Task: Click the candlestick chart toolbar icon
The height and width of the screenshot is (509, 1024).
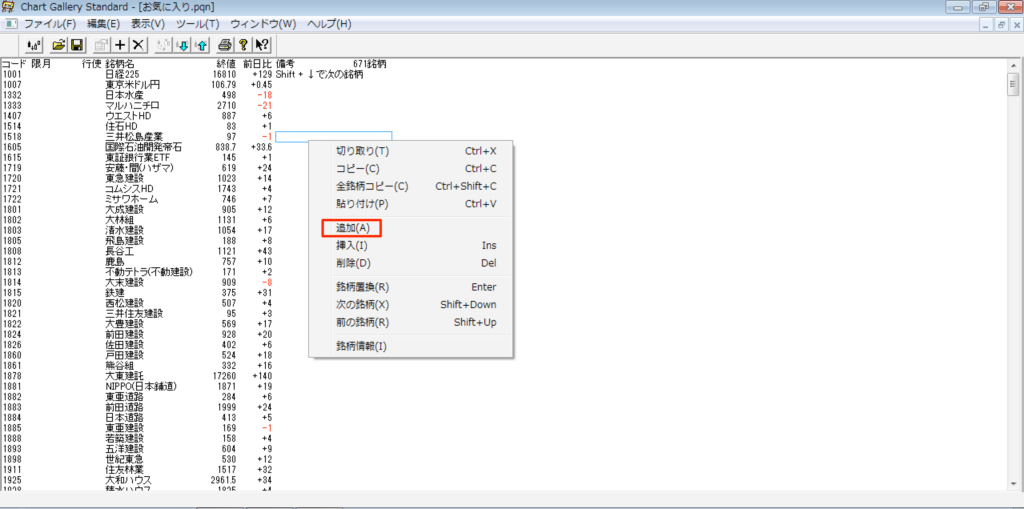Action: pos(34,45)
